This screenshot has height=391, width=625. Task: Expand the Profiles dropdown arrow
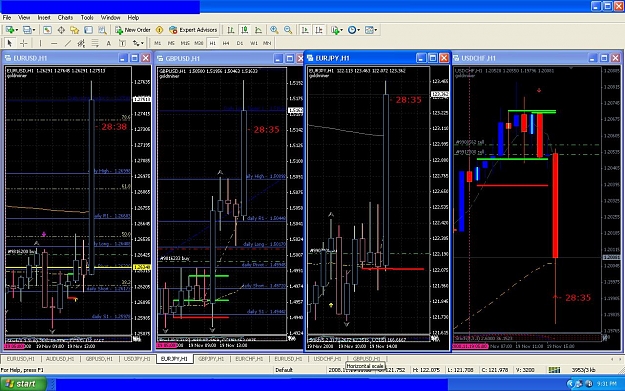click(34, 30)
